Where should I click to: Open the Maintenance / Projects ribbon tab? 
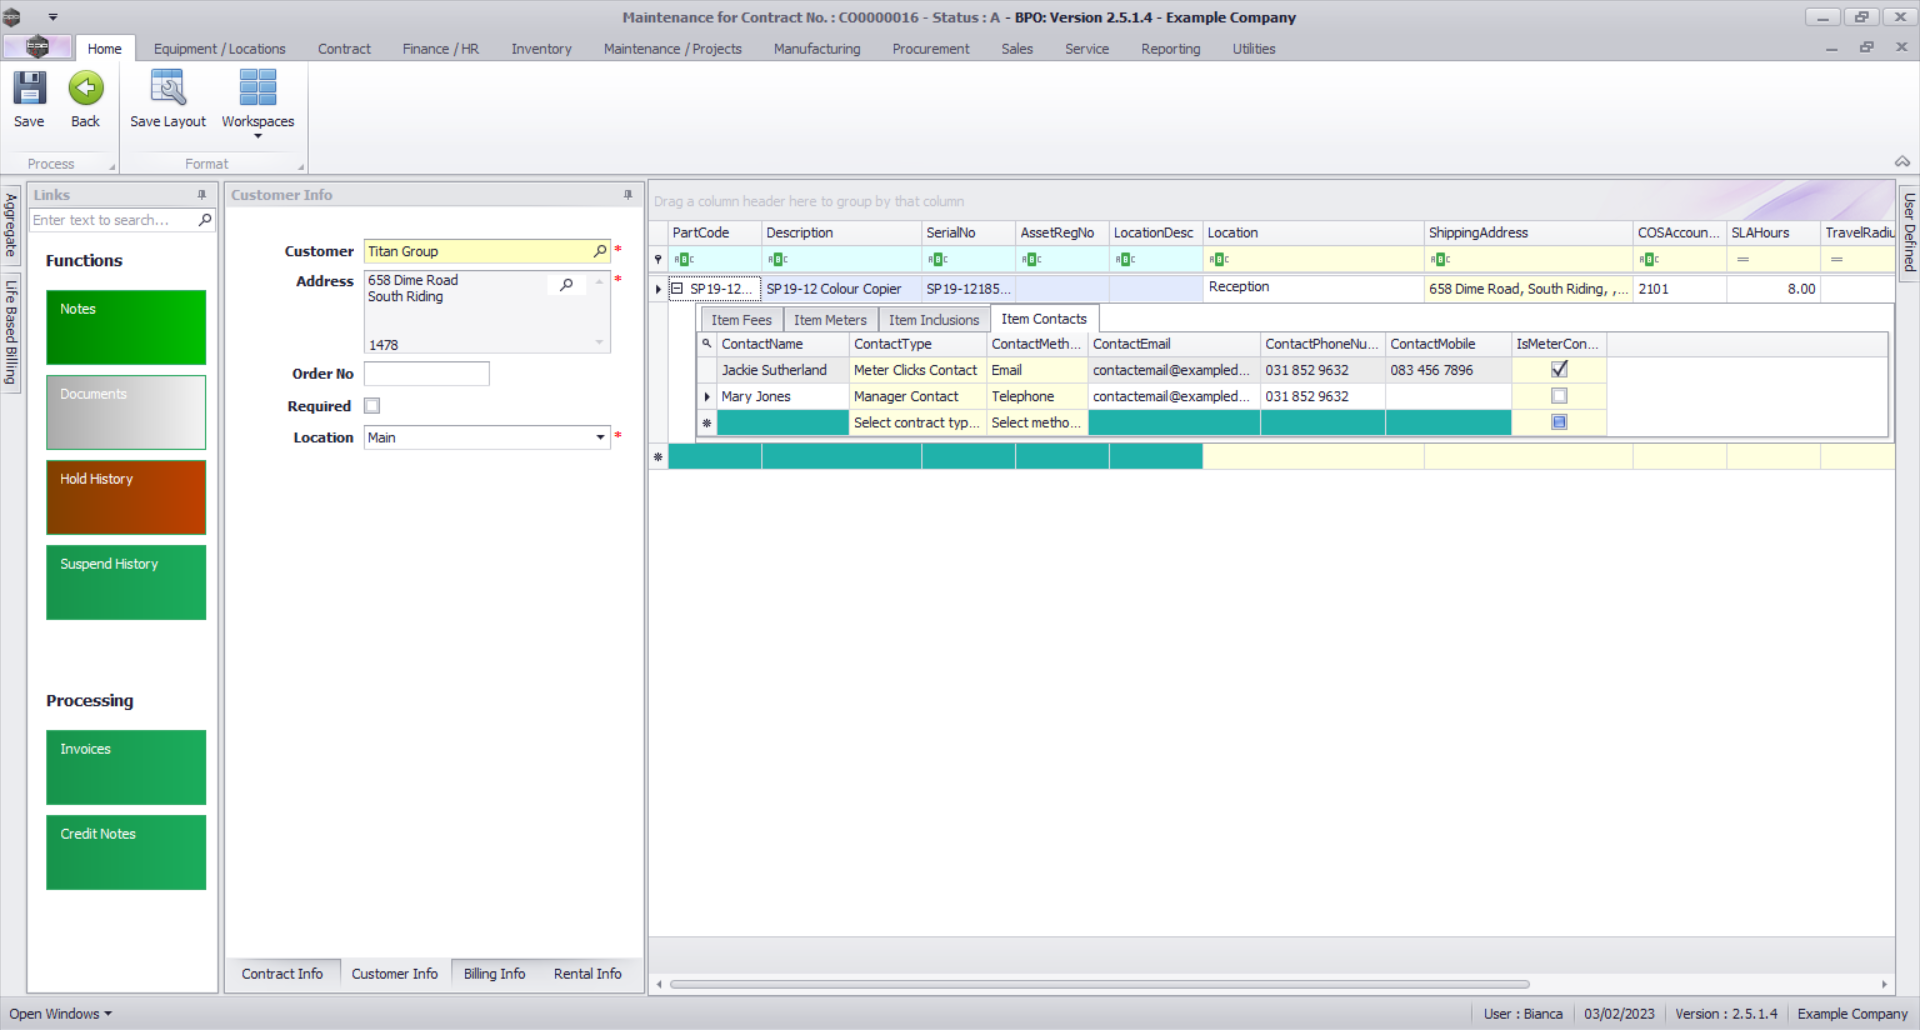pyautogui.click(x=672, y=48)
